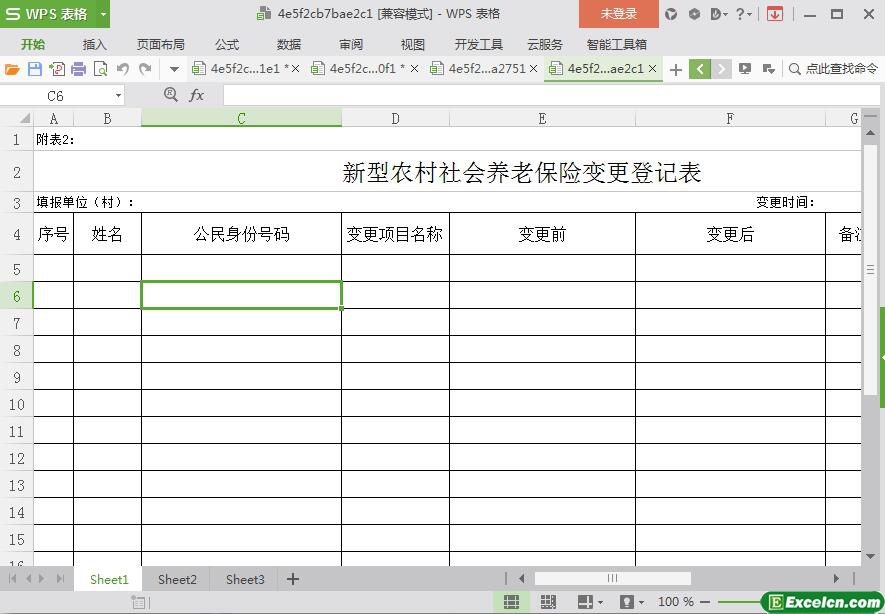Click the Open folder icon in toolbar

point(12,69)
